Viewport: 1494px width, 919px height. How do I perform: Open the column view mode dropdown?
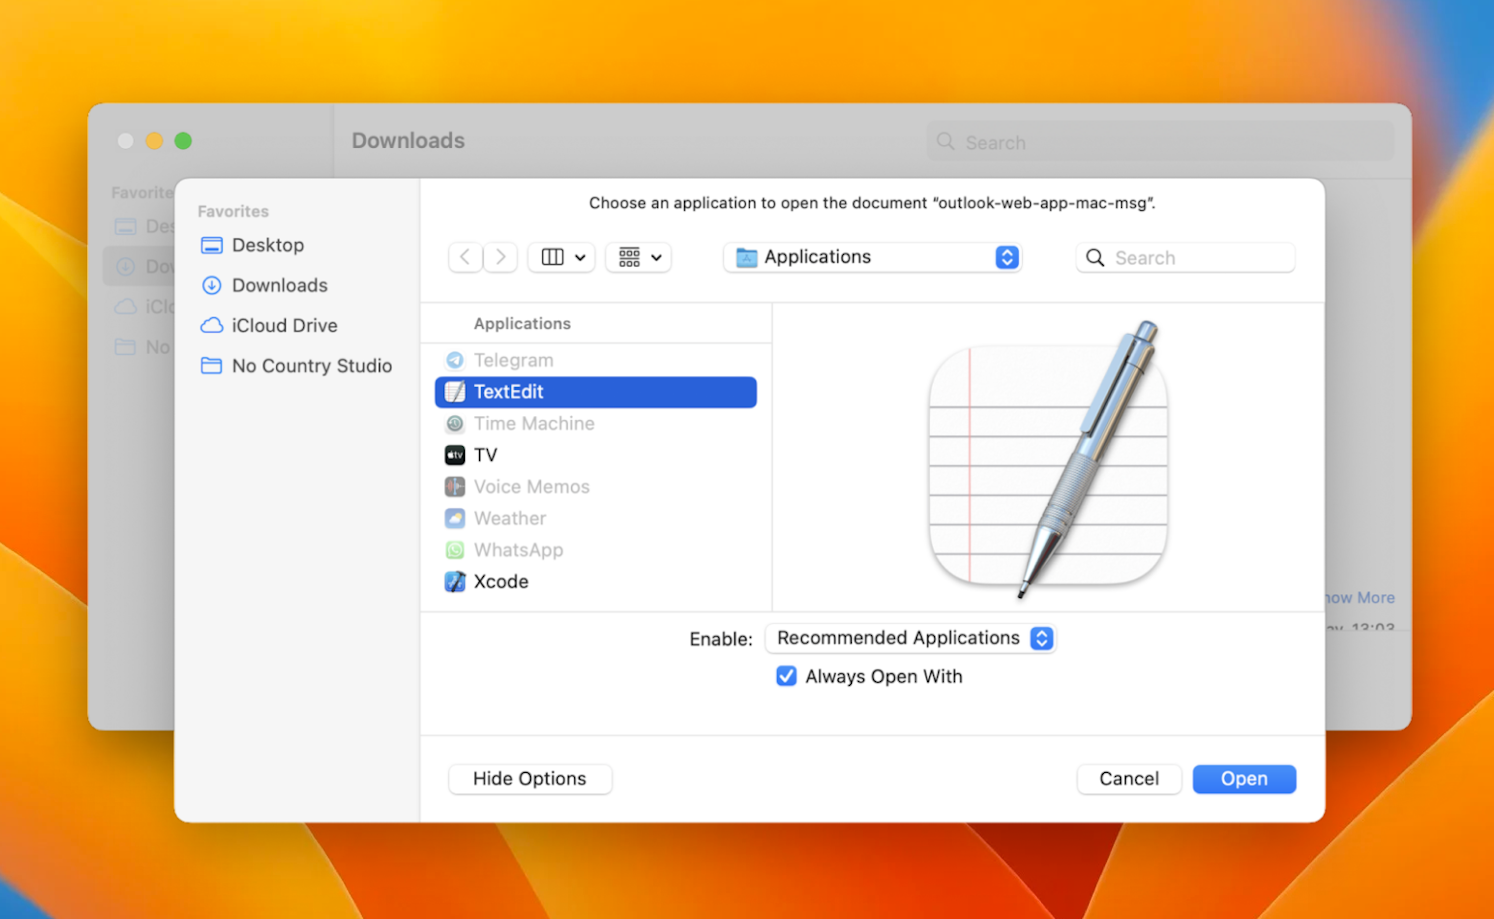coord(562,257)
